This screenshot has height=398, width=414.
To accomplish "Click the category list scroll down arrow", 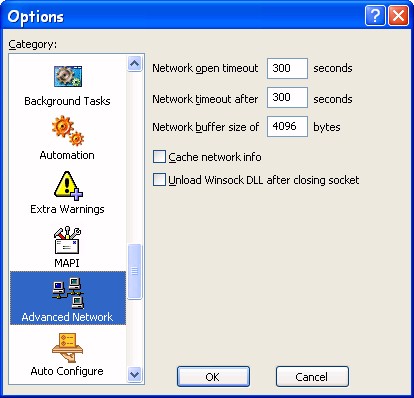I will tap(135, 374).
